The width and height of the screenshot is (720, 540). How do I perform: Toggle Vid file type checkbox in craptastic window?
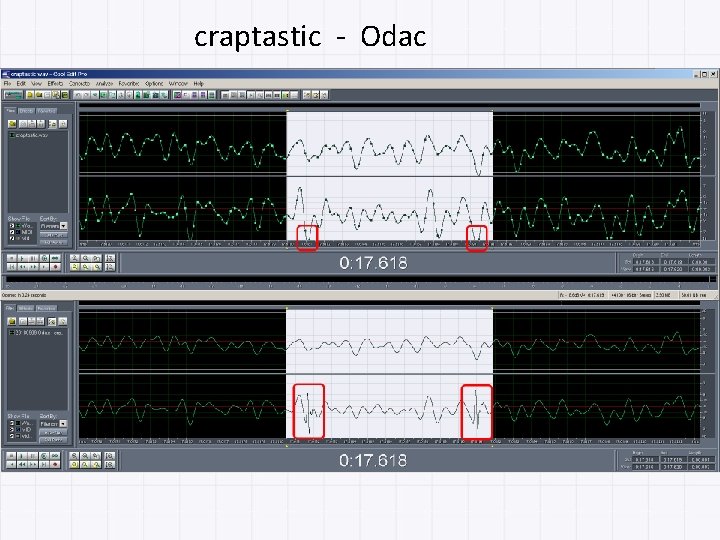[x=12, y=238]
